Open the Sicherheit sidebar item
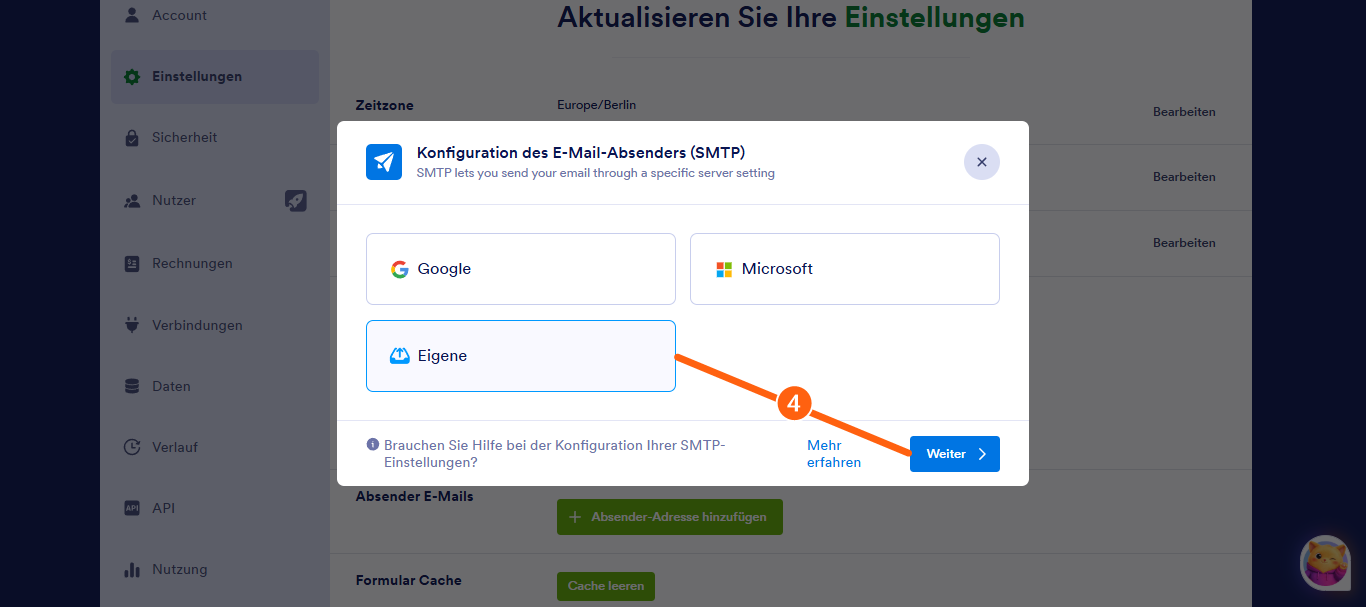 tap(214, 138)
